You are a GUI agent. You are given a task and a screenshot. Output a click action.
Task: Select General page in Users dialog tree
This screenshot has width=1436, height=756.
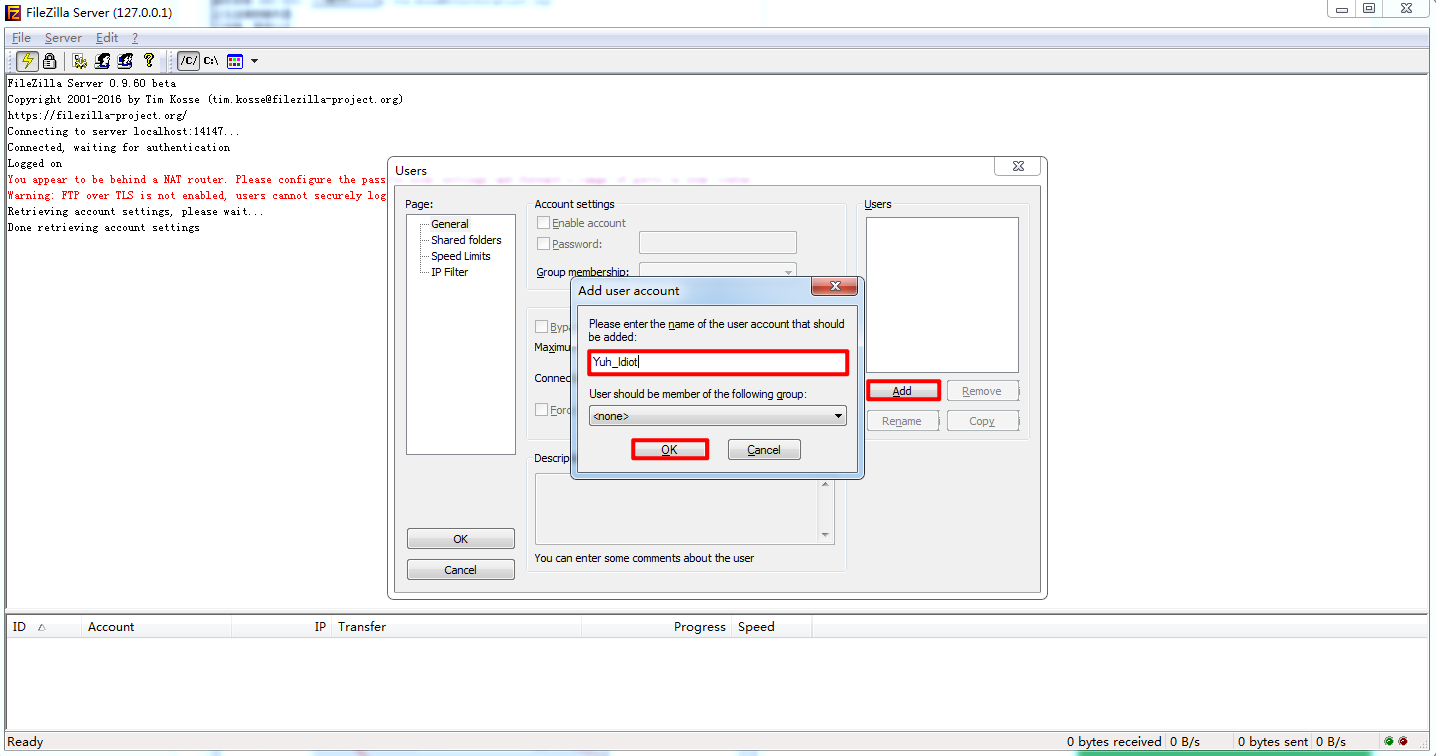pos(450,224)
